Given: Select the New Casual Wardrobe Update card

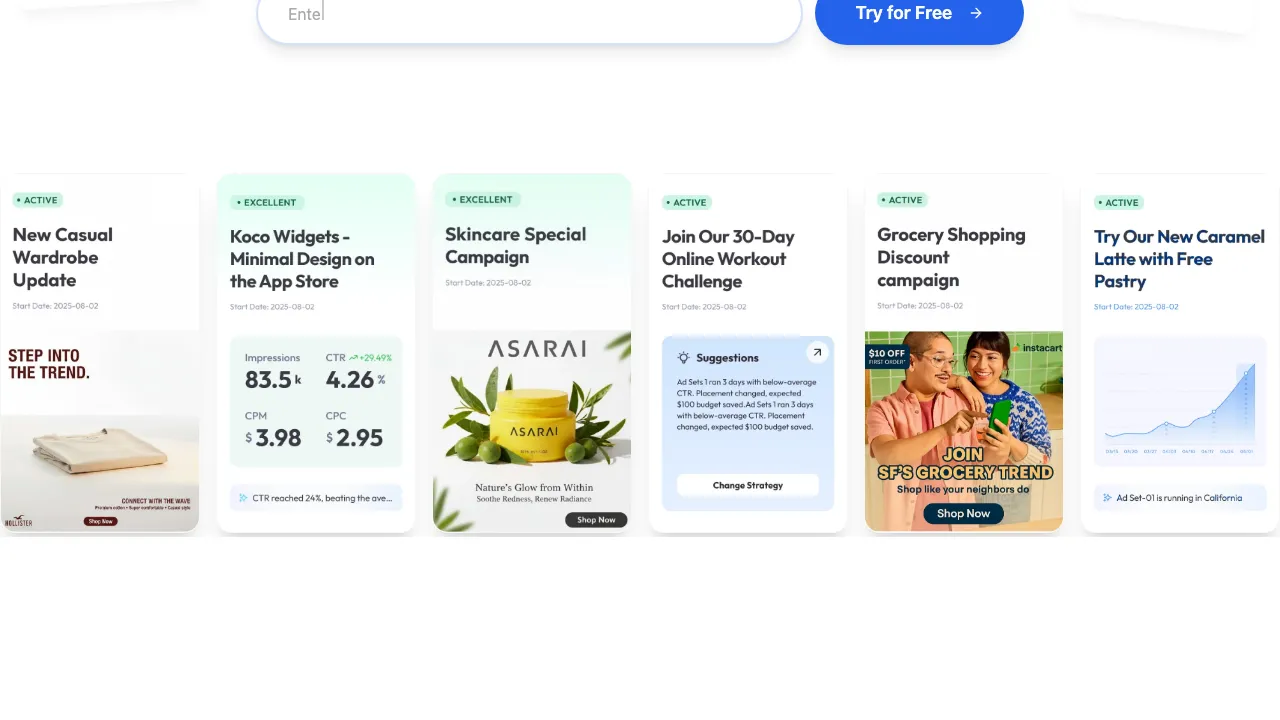Looking at the screenshot, I should (99, 350).
